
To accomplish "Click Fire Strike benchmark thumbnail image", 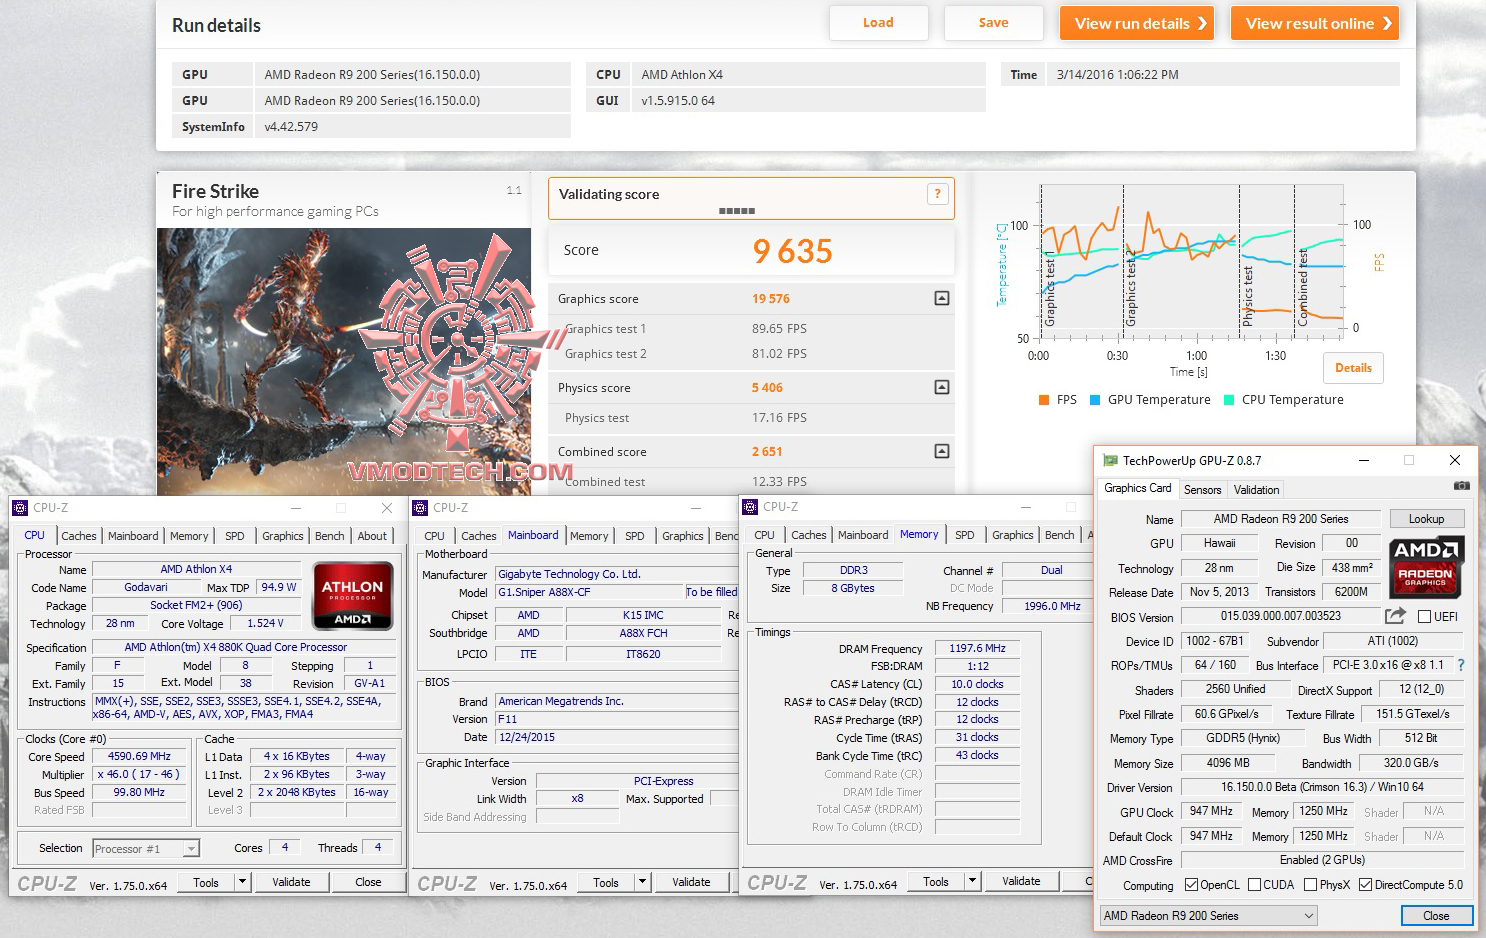I will [344, 362].
